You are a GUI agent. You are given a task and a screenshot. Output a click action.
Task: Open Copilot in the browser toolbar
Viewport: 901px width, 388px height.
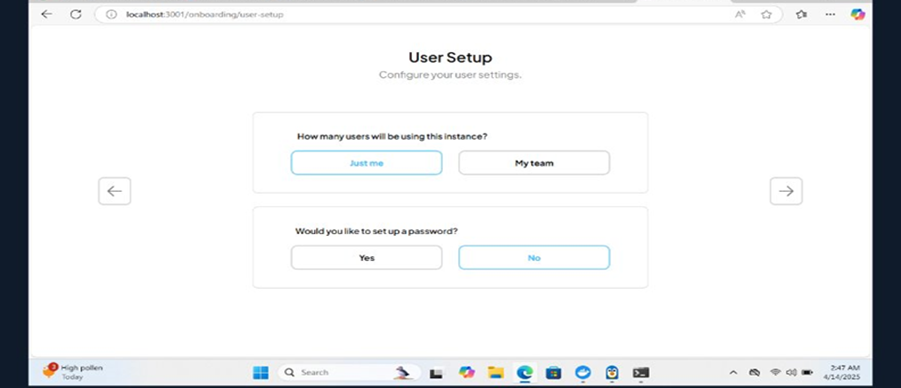[x=858, y=14]
